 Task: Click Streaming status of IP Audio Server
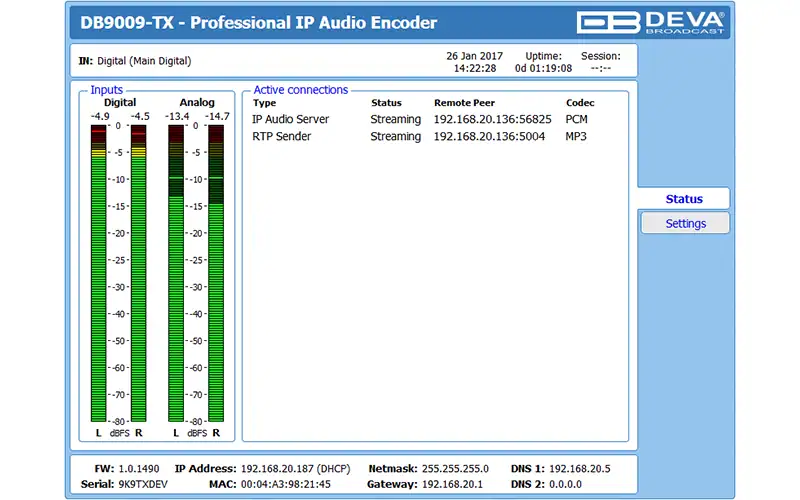point(395,119)
